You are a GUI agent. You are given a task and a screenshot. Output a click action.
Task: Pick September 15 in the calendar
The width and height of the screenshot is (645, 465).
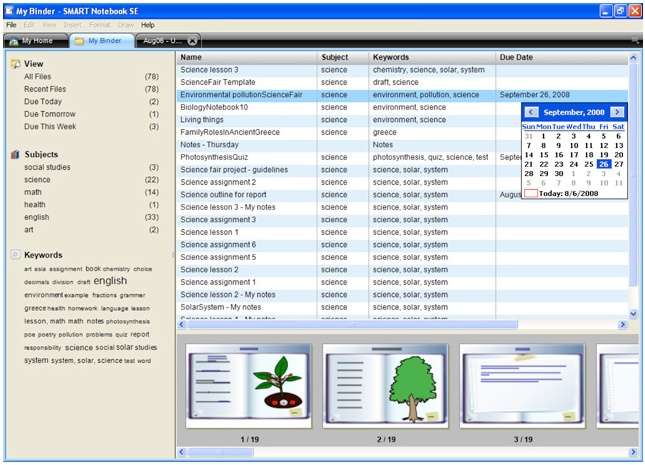point(543,155)
